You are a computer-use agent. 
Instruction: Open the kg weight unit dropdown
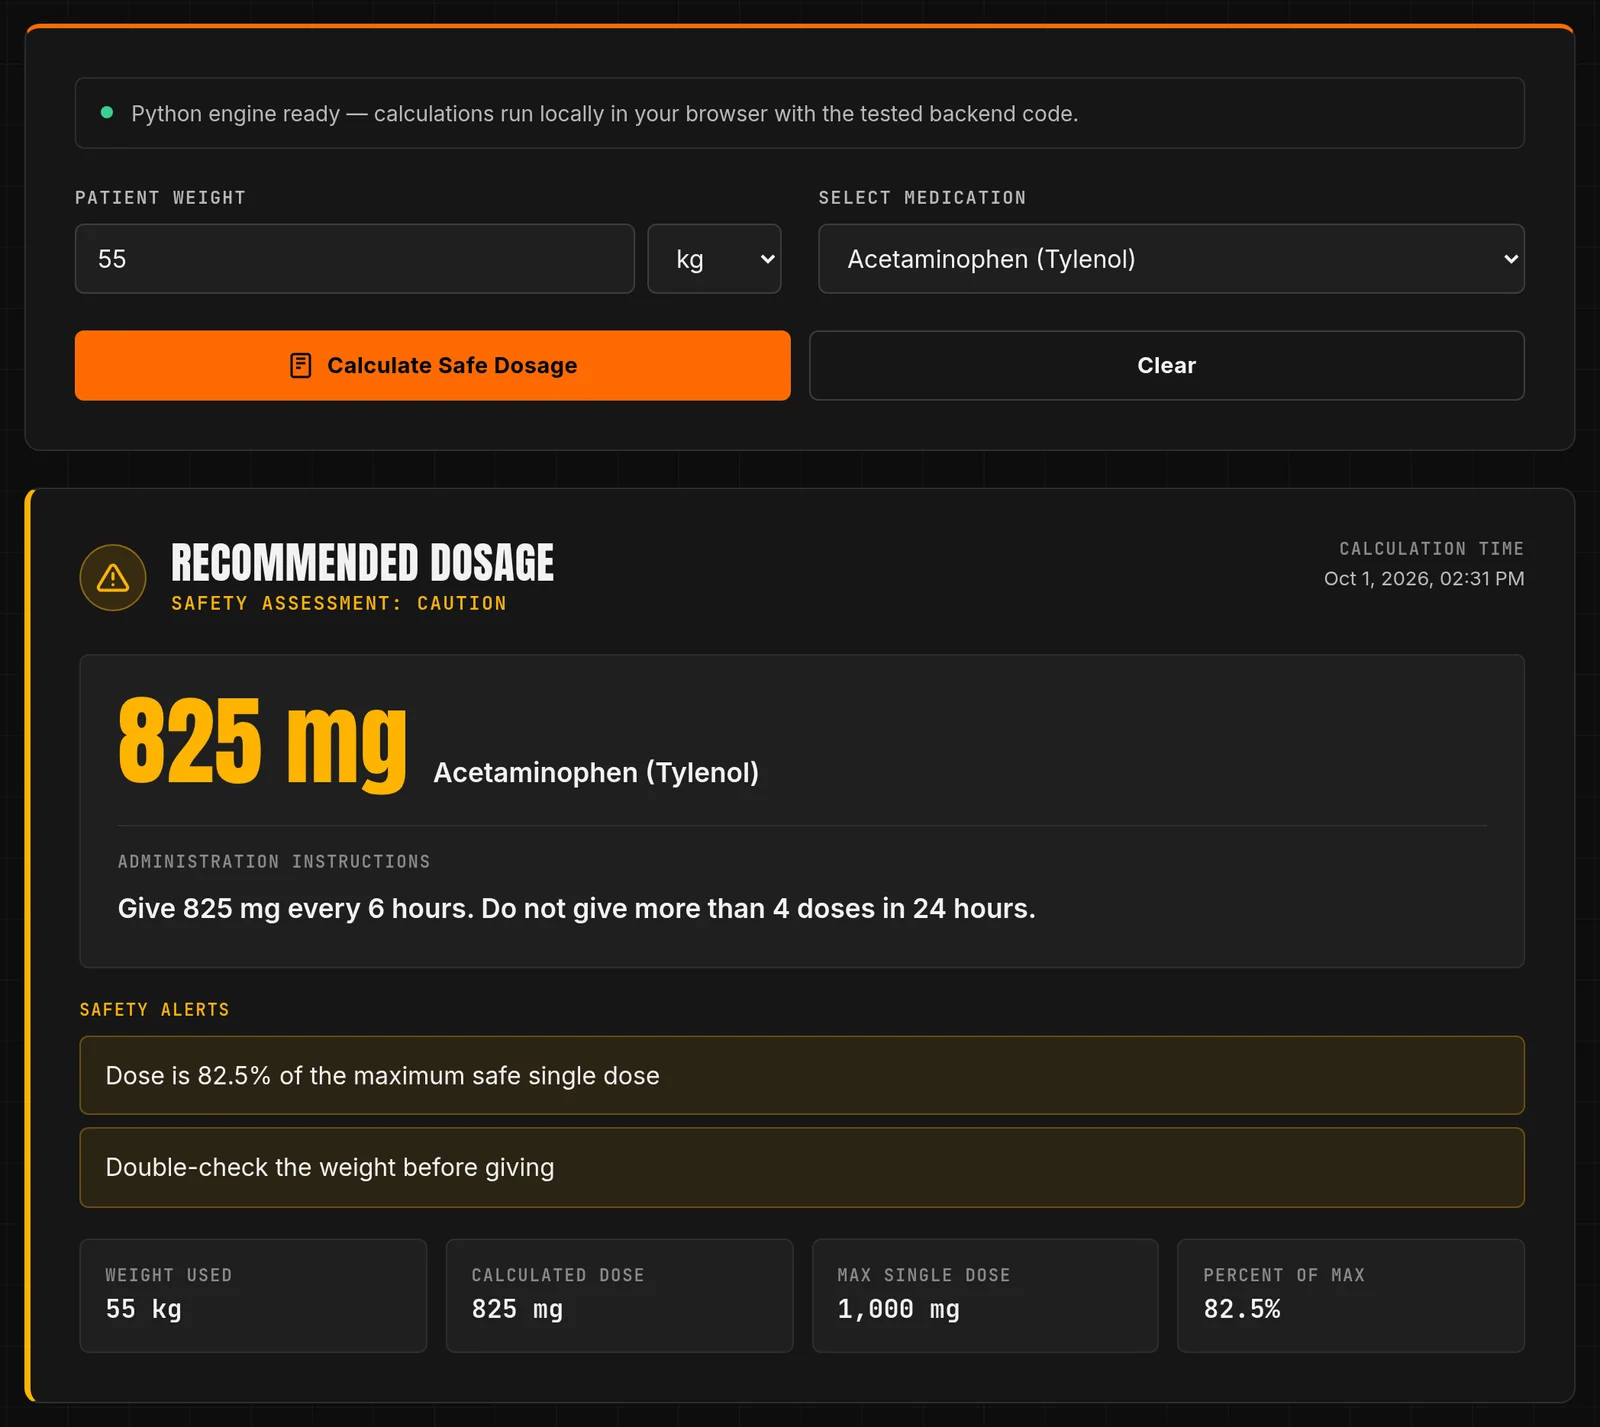(714, 259)
